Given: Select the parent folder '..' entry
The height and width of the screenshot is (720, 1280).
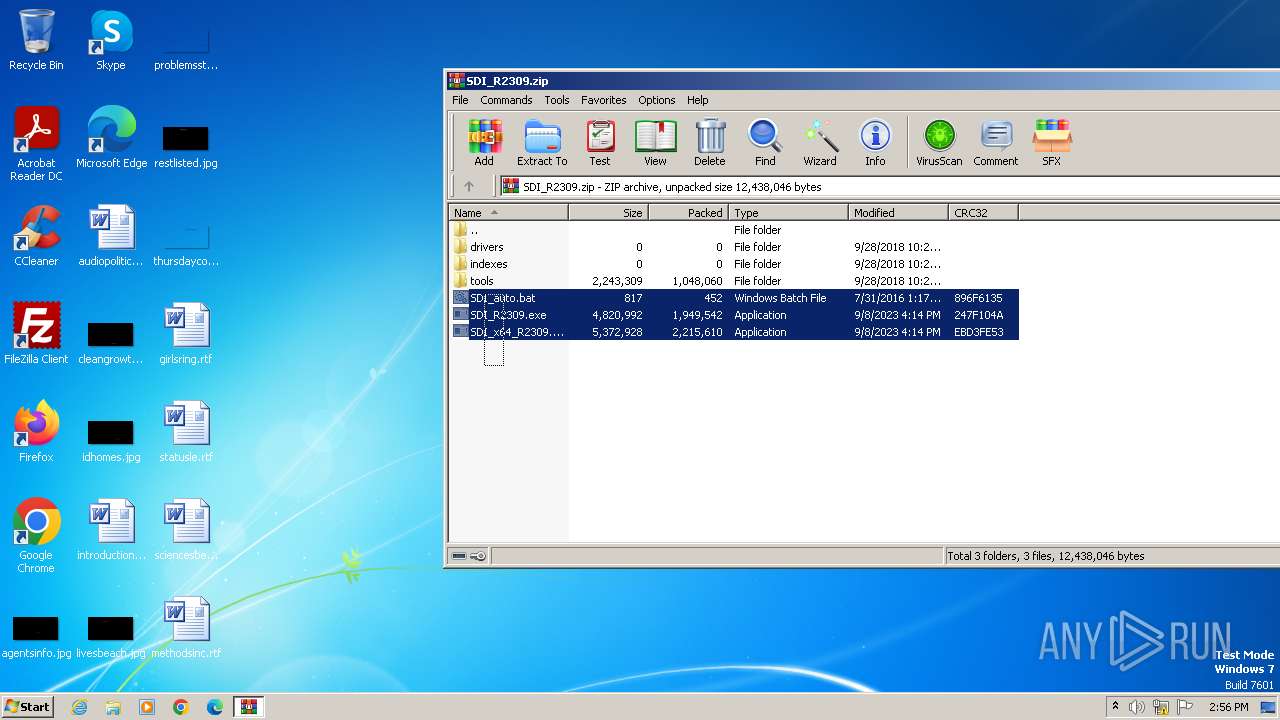Looking at the screenshot, I should (x=734, y=230).
